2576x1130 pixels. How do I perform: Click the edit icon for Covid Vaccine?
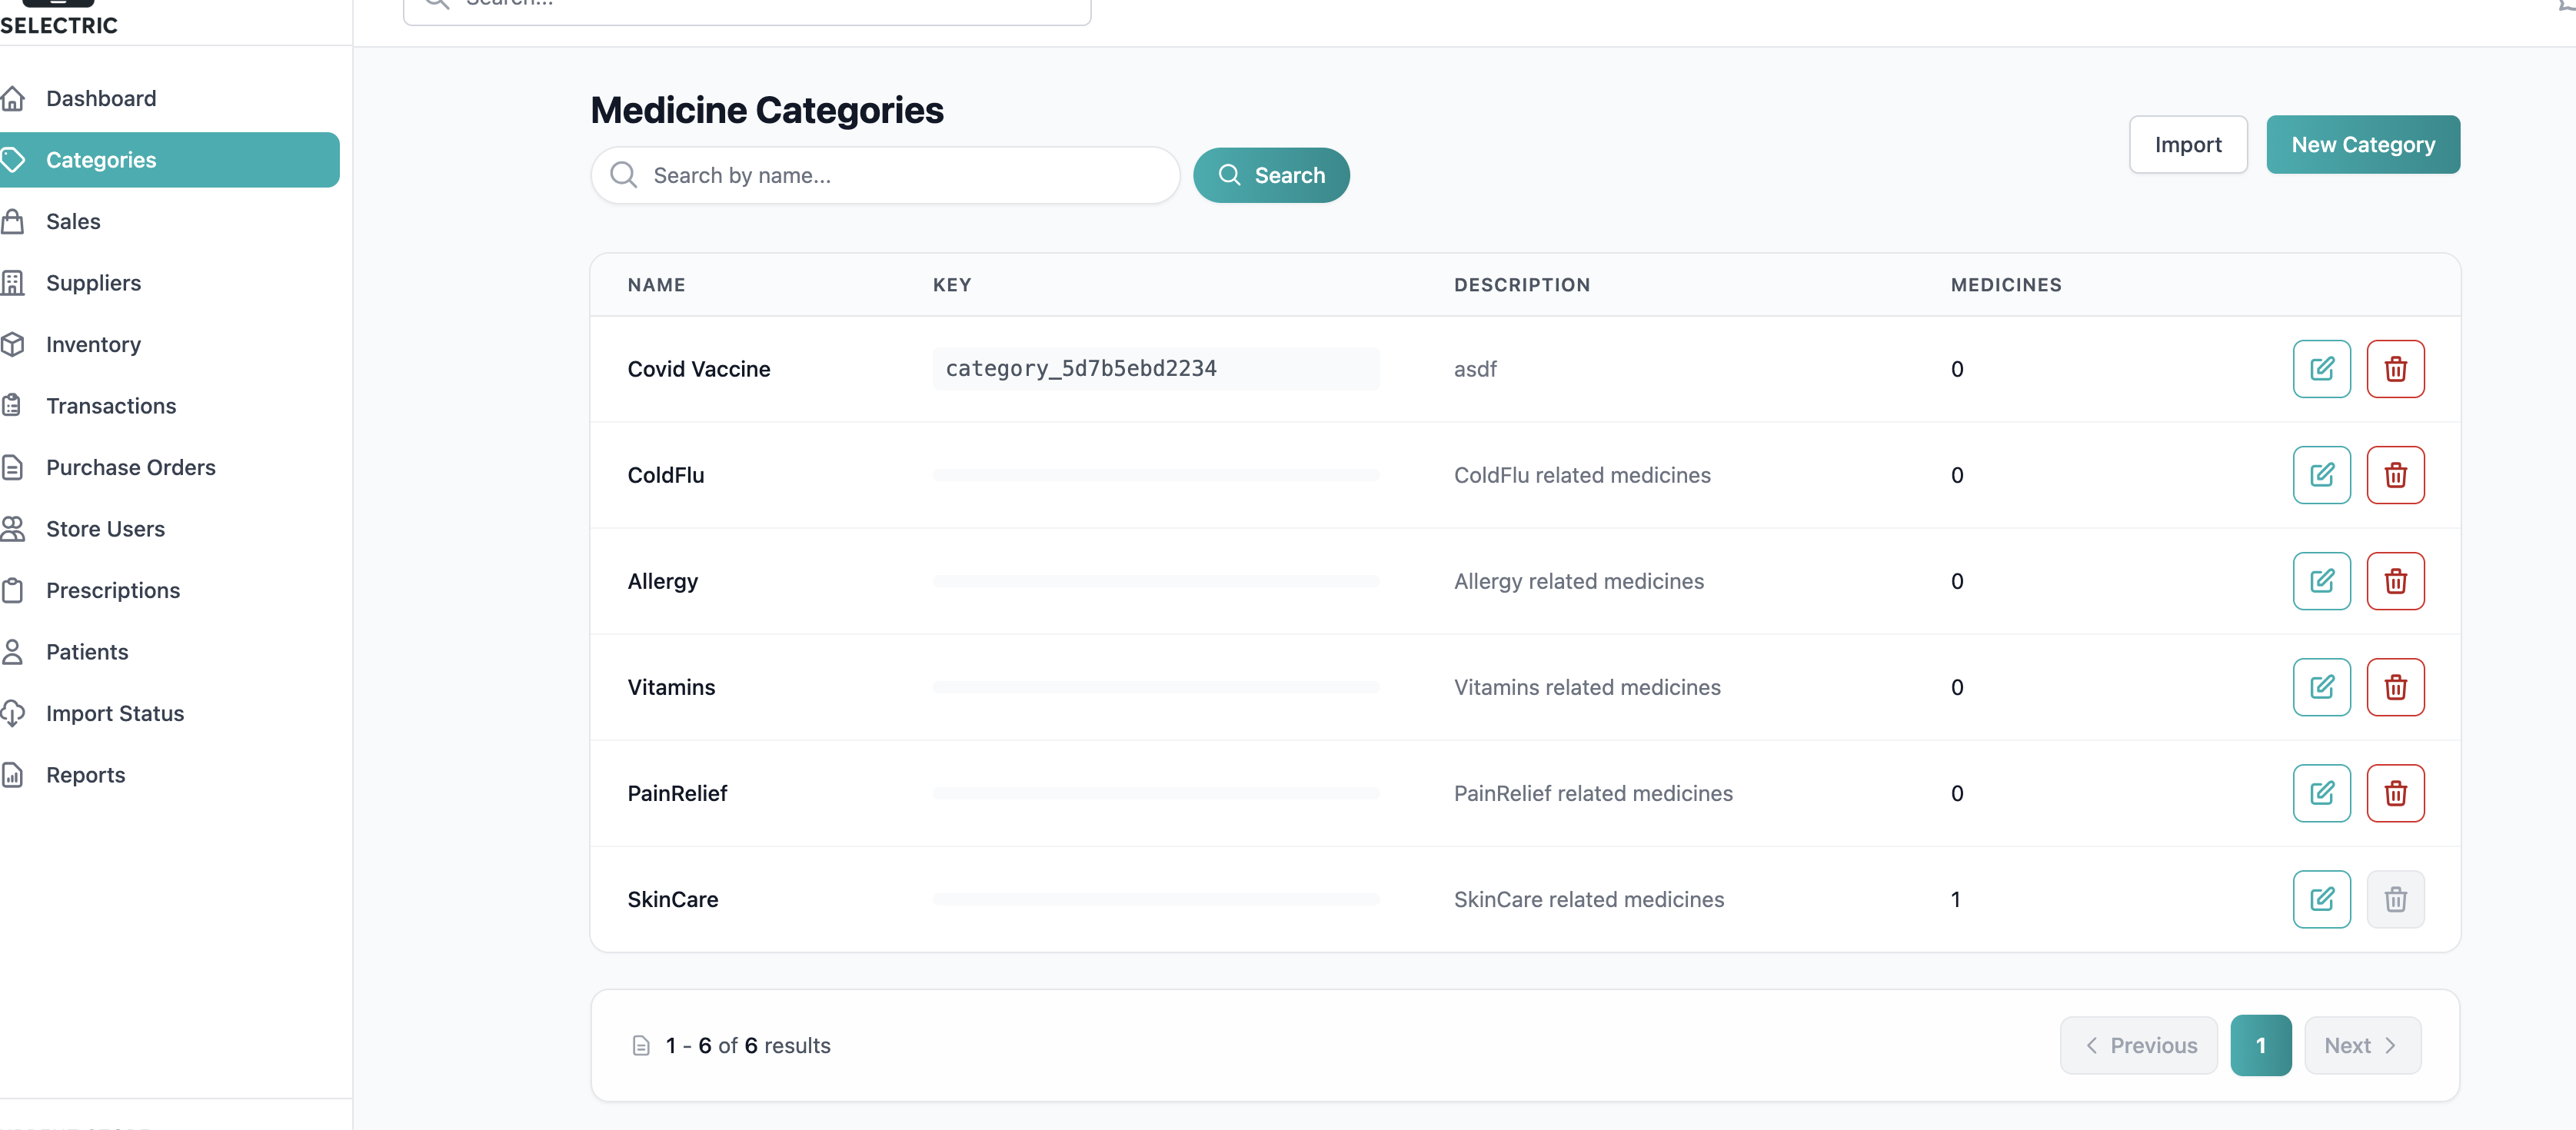pos(2321,369)
